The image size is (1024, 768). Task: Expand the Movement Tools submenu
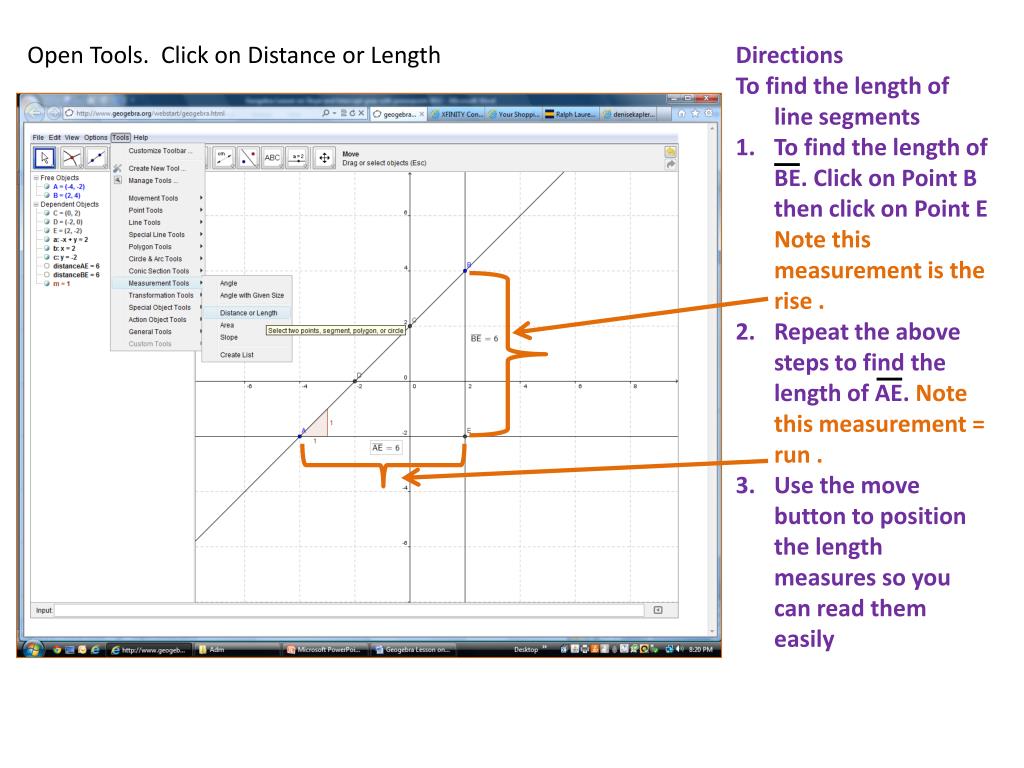click(158, 198)
